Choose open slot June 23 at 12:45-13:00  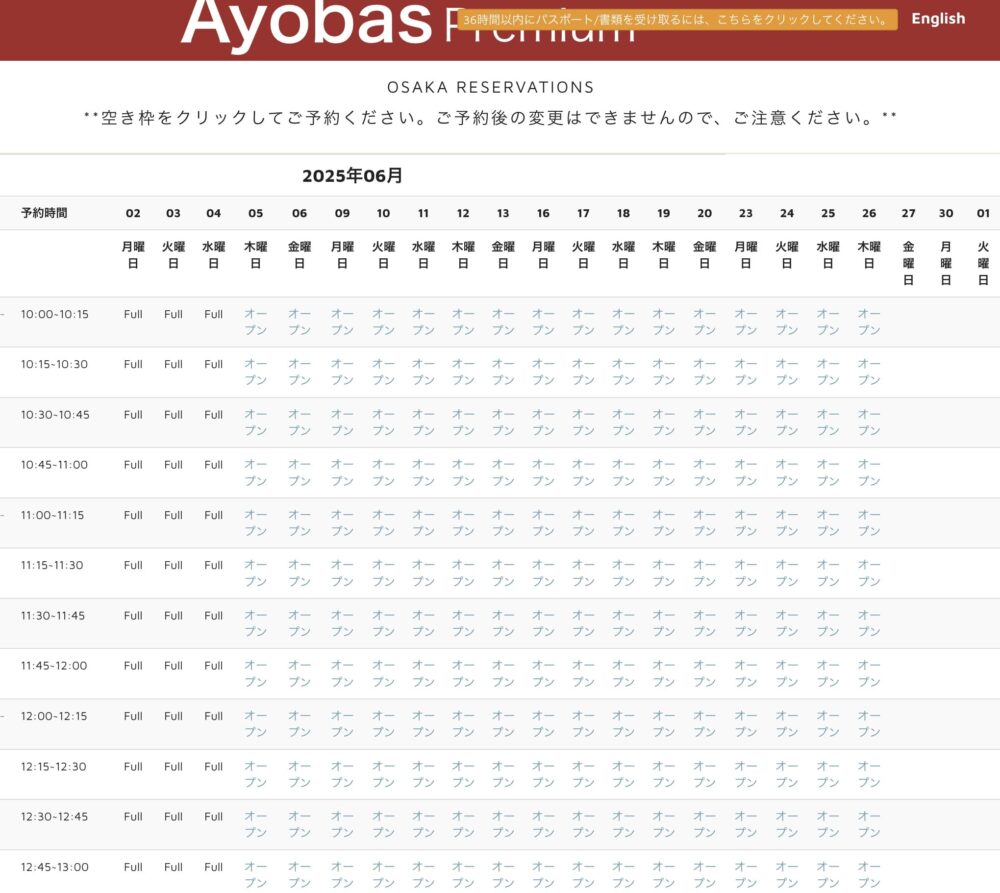tap(746, 875)
